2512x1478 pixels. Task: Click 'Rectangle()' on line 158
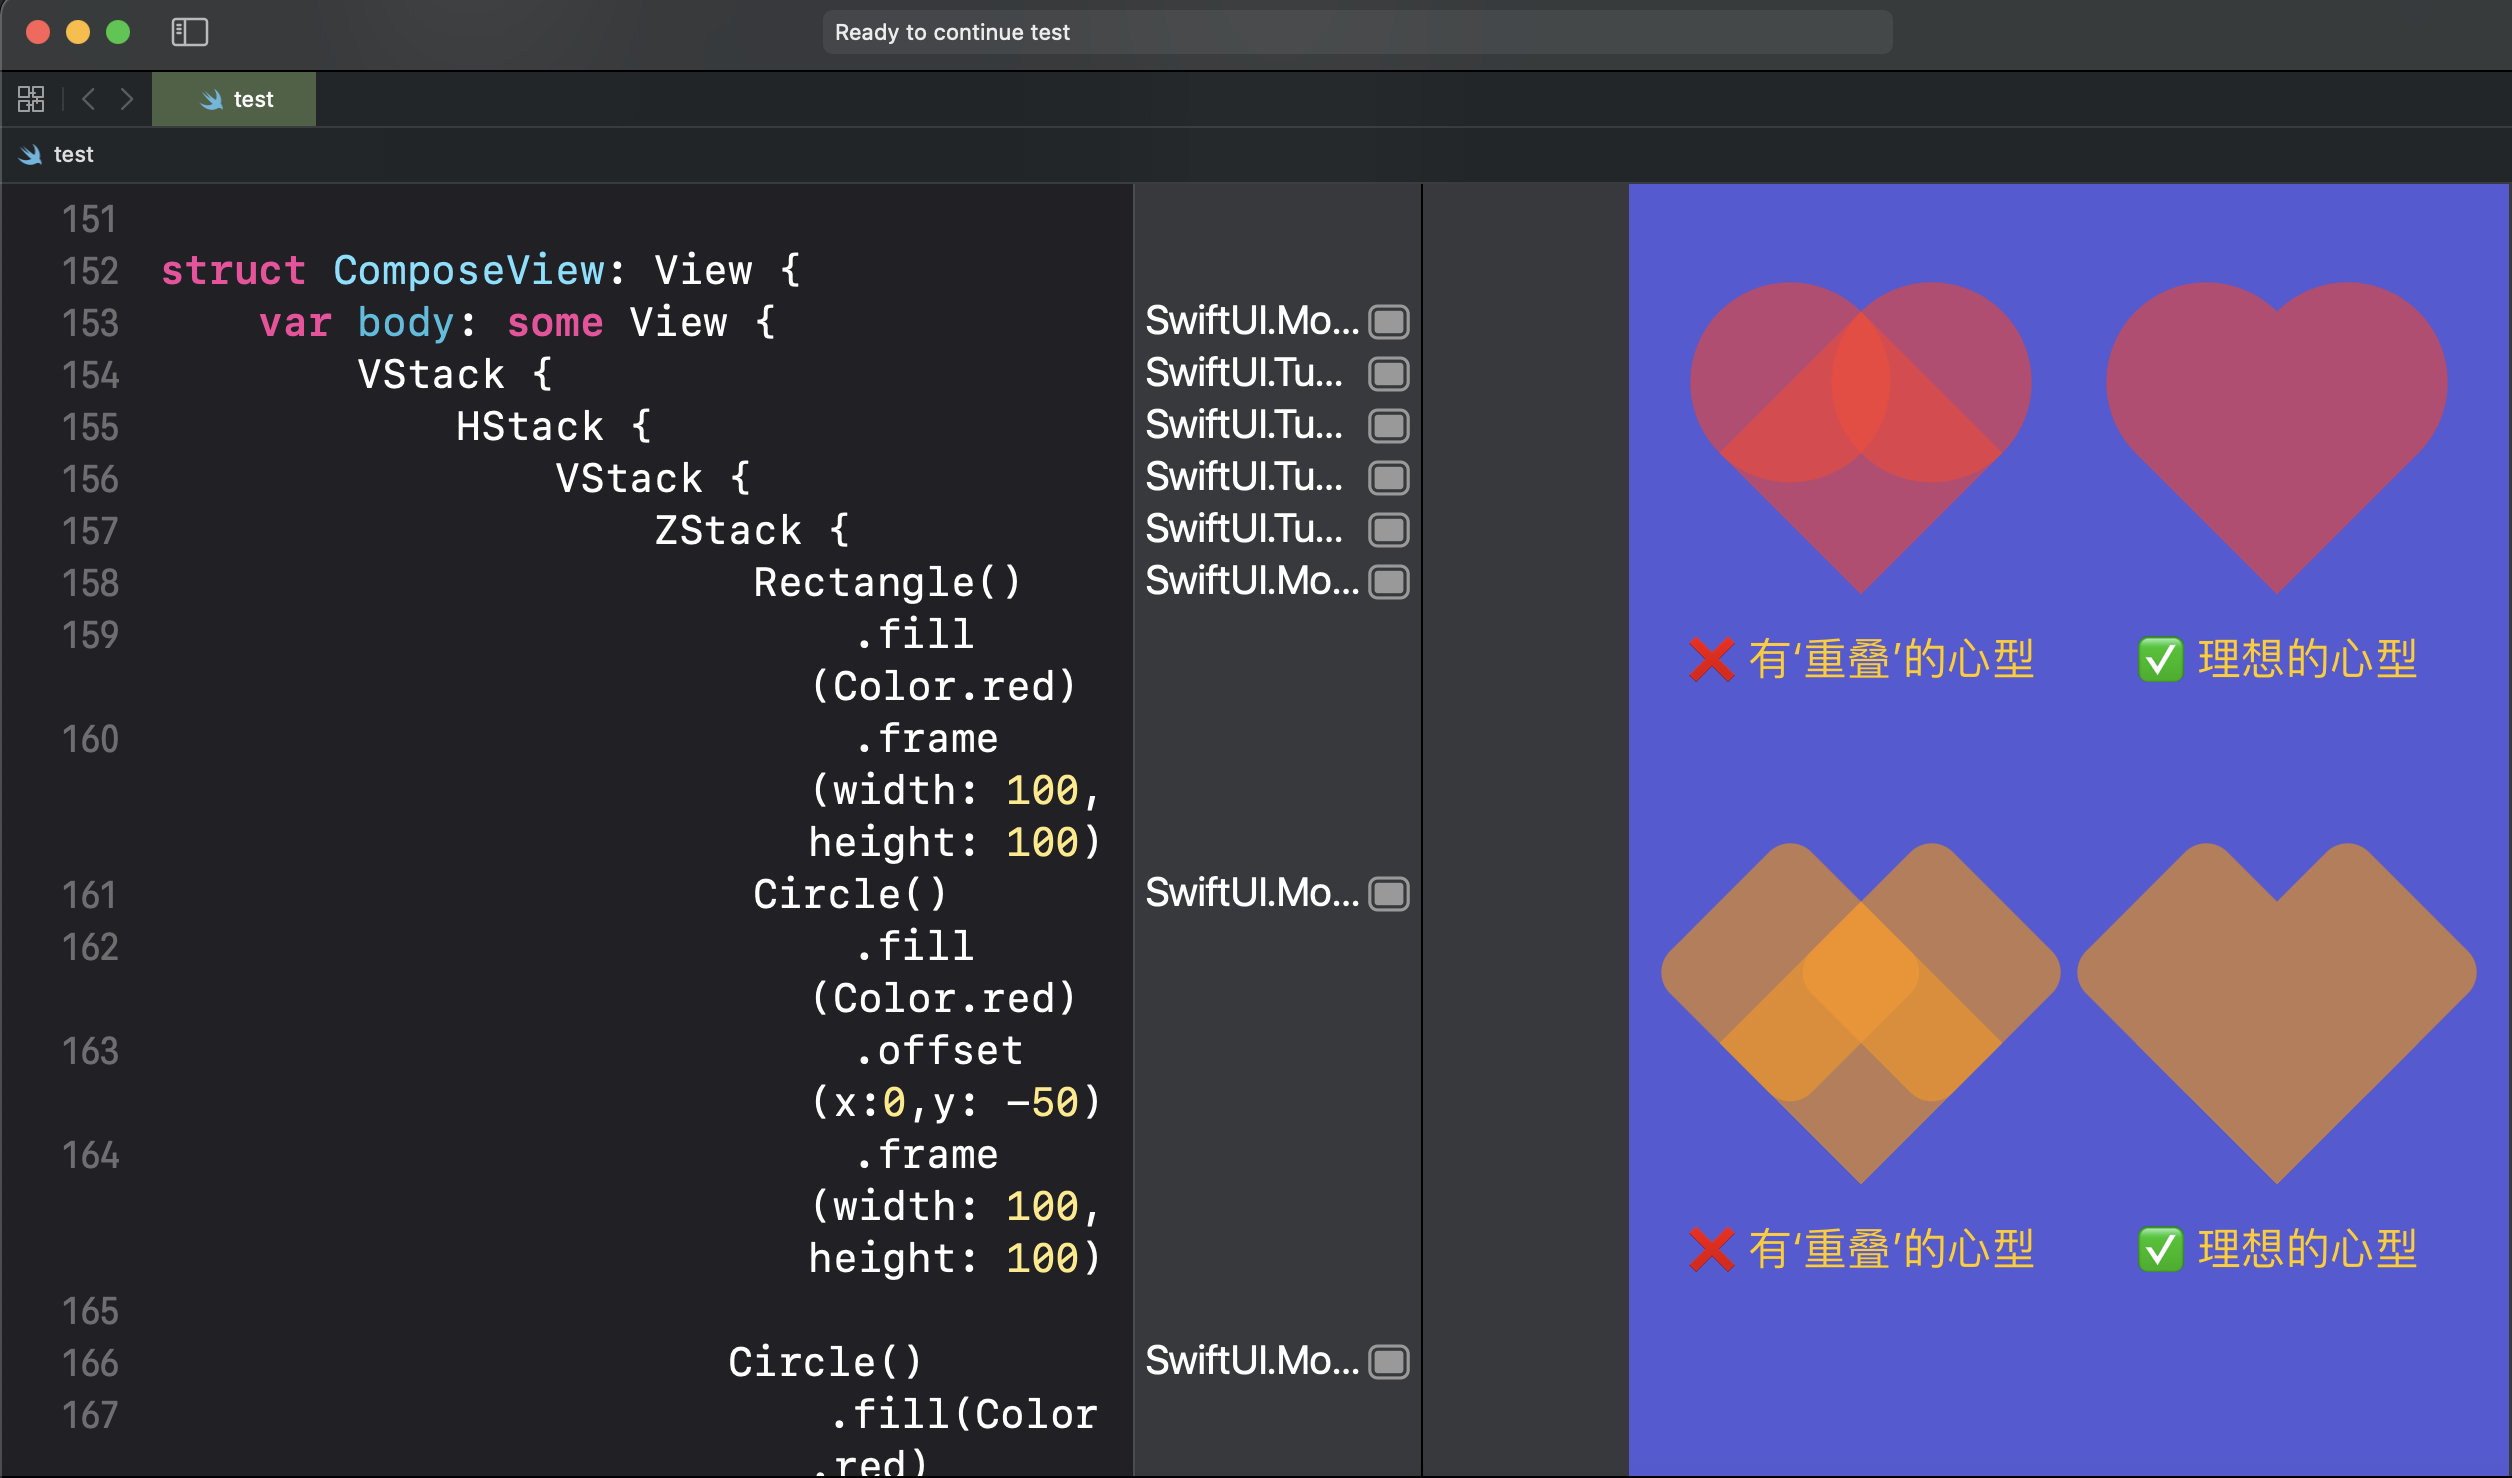point(887,583)
